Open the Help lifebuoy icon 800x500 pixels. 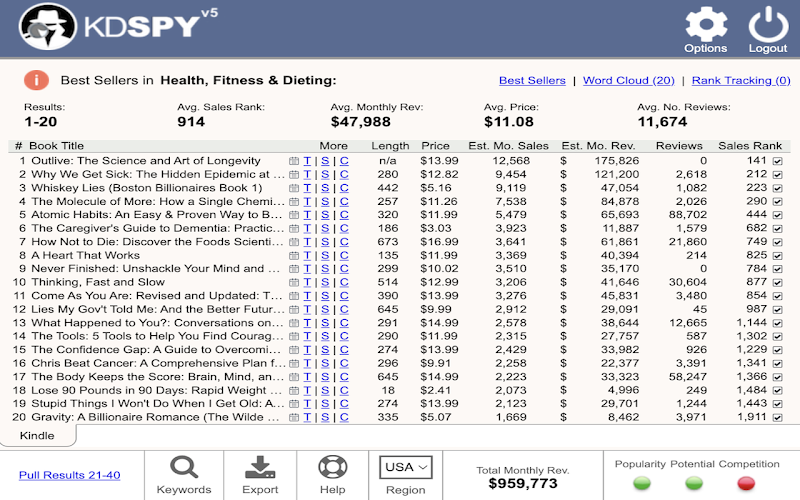click(x=333, y=466)
